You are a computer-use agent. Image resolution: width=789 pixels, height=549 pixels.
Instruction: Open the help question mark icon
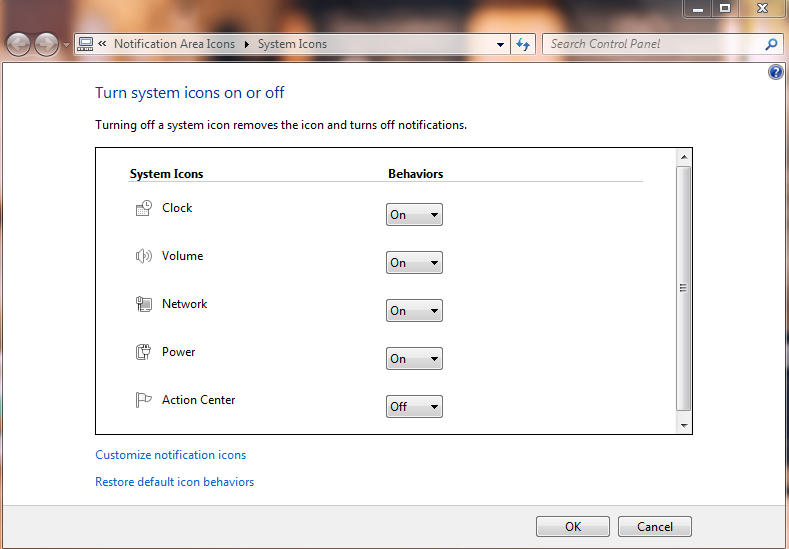pyautogui.click(x=775, y=72)
